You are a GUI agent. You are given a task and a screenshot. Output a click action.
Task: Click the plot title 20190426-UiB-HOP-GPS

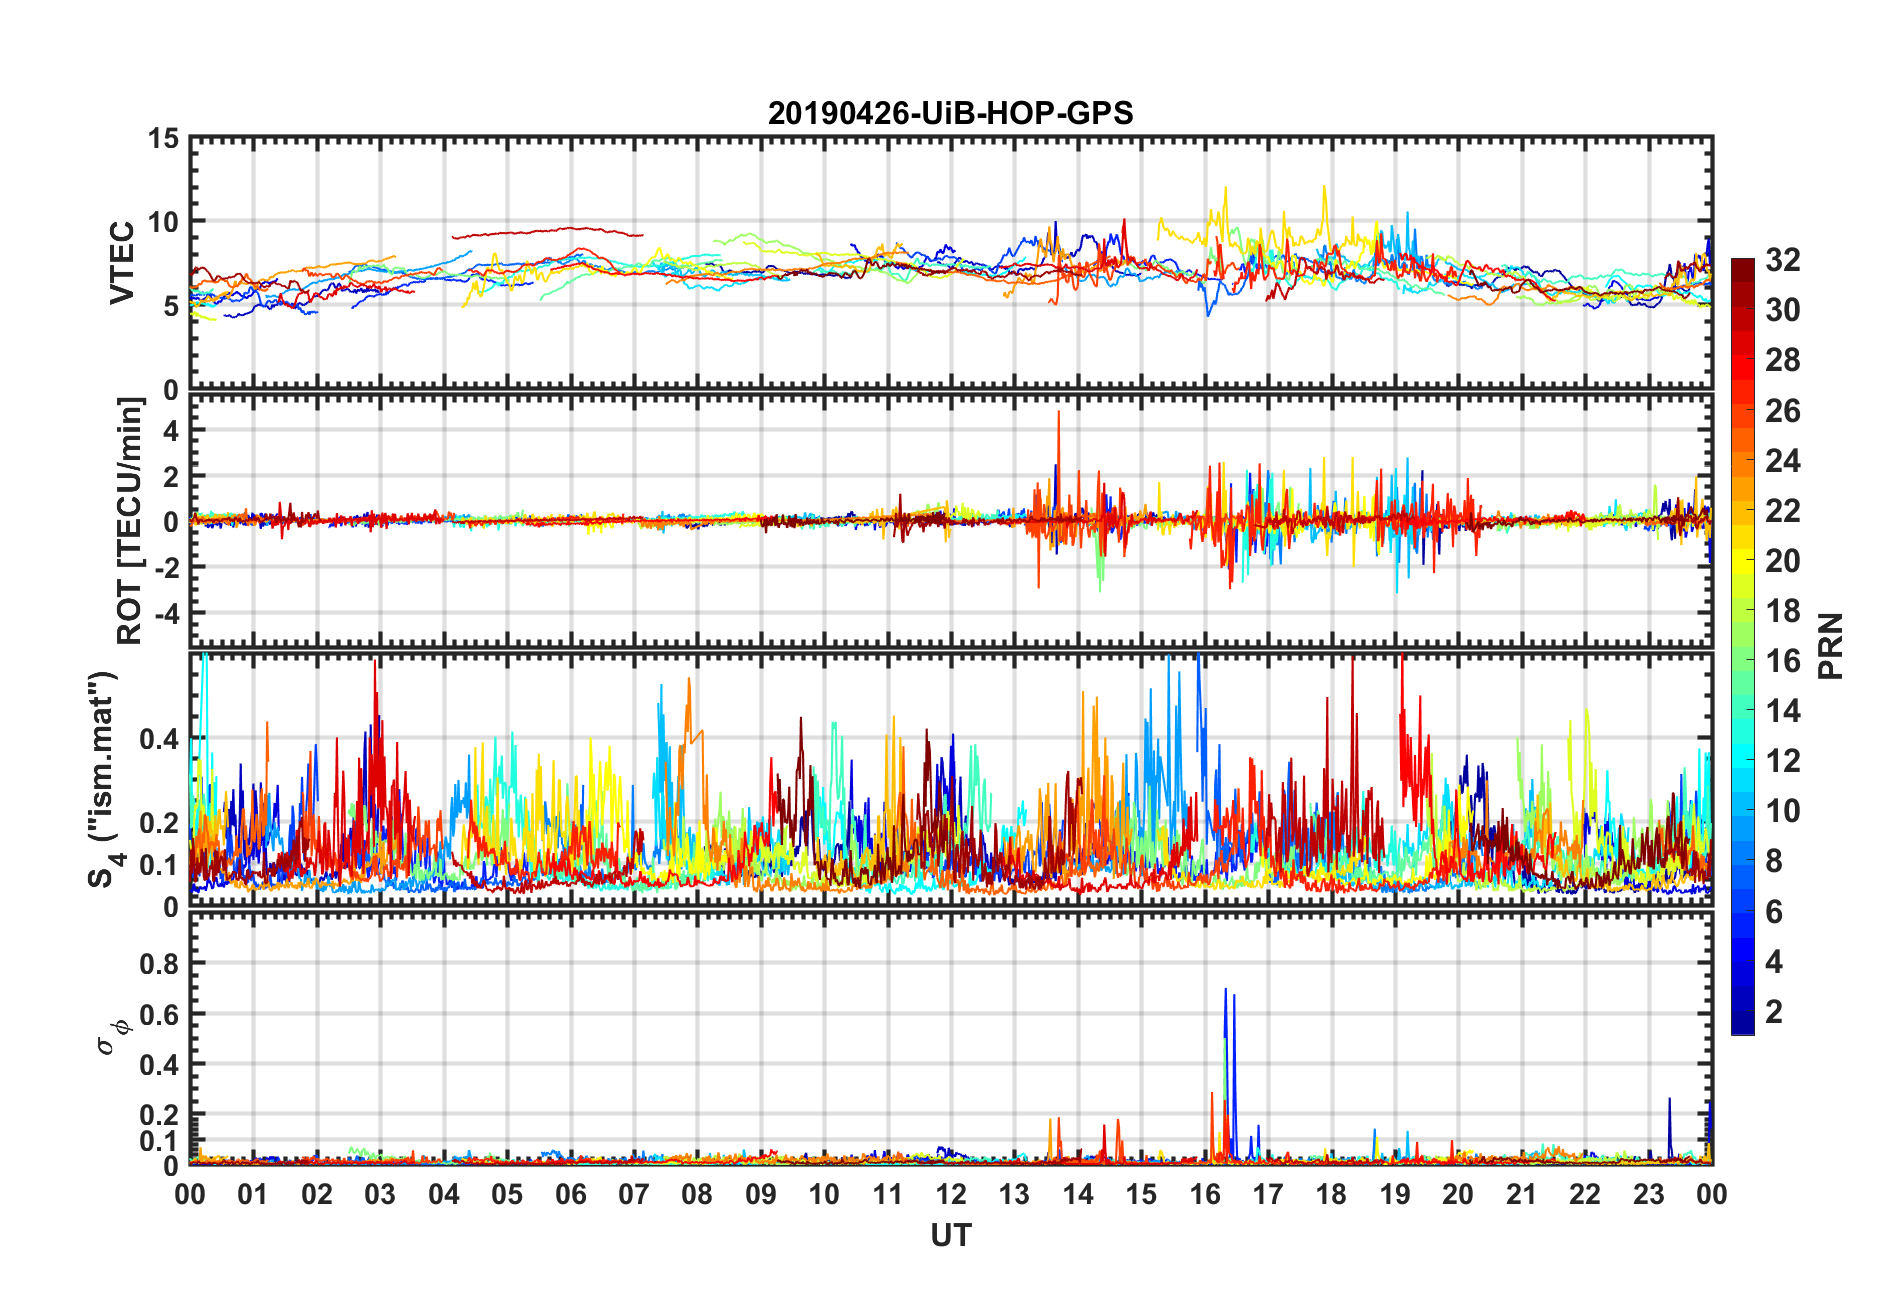(x=950, y=113)
